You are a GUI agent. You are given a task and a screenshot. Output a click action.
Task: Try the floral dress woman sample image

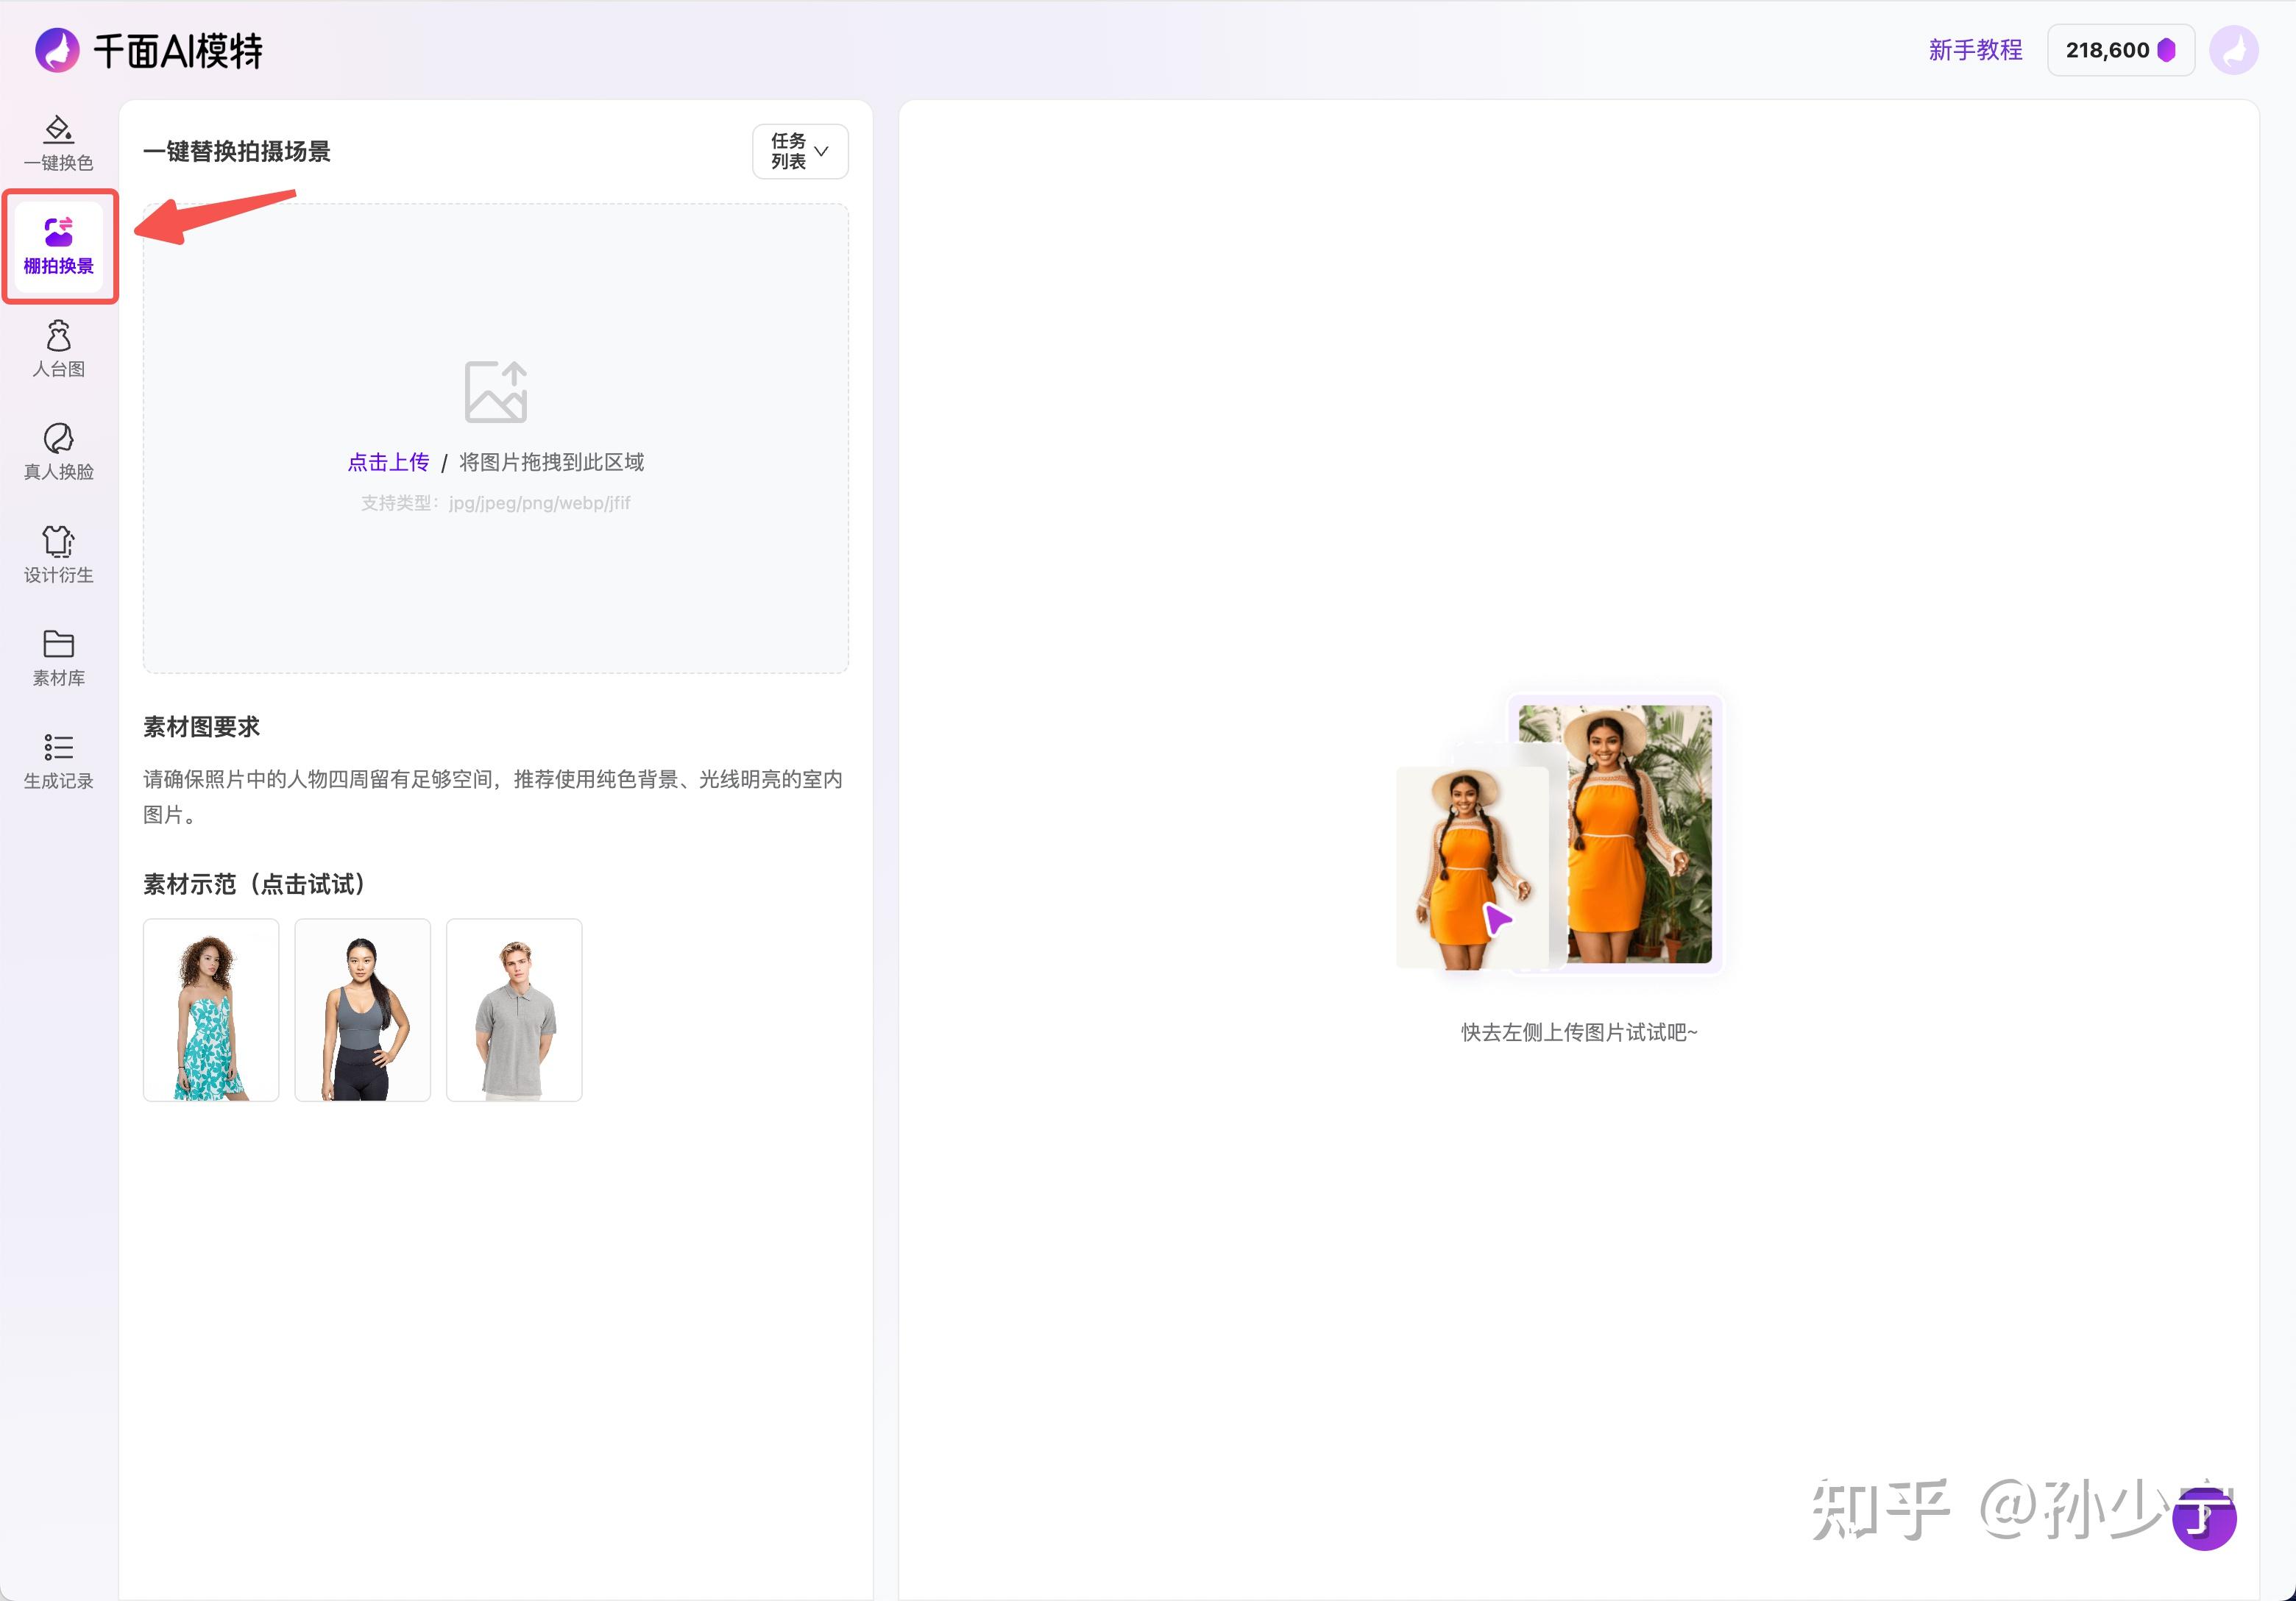[x=211, y=1010]
